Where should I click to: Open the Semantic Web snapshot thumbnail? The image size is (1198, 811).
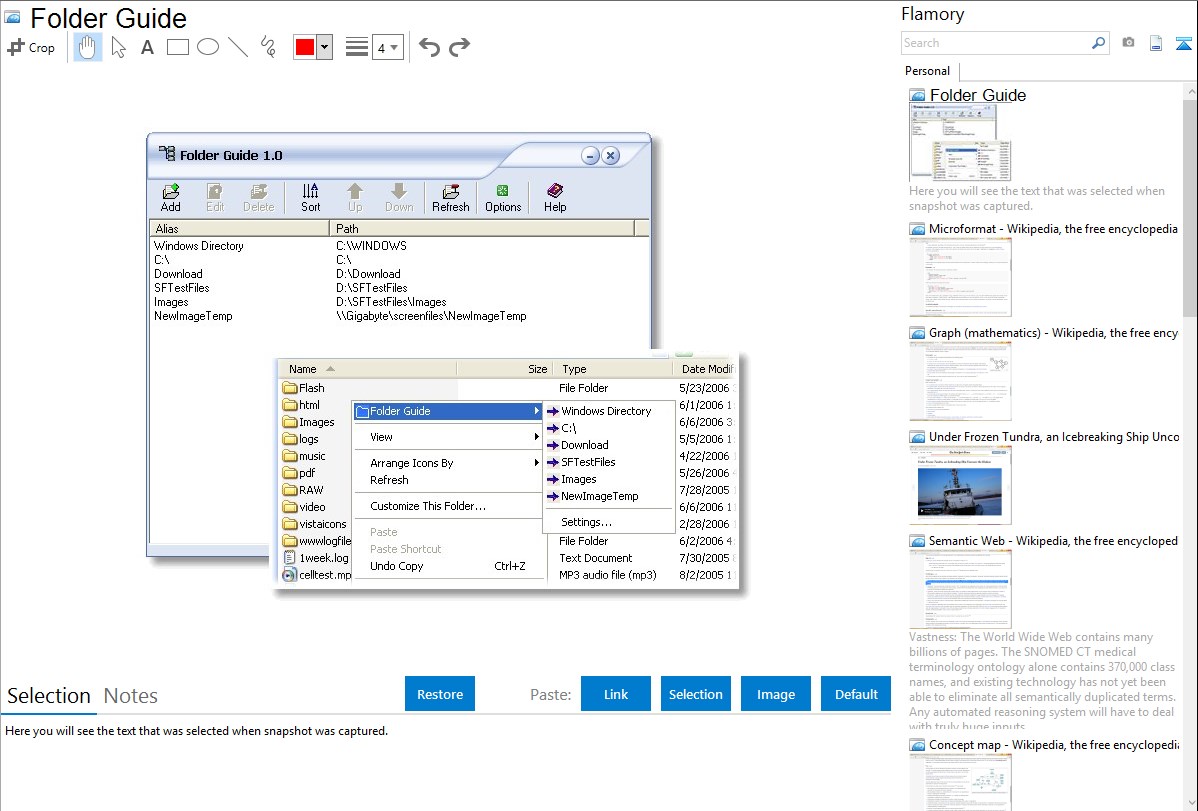(x=960, y=589)
